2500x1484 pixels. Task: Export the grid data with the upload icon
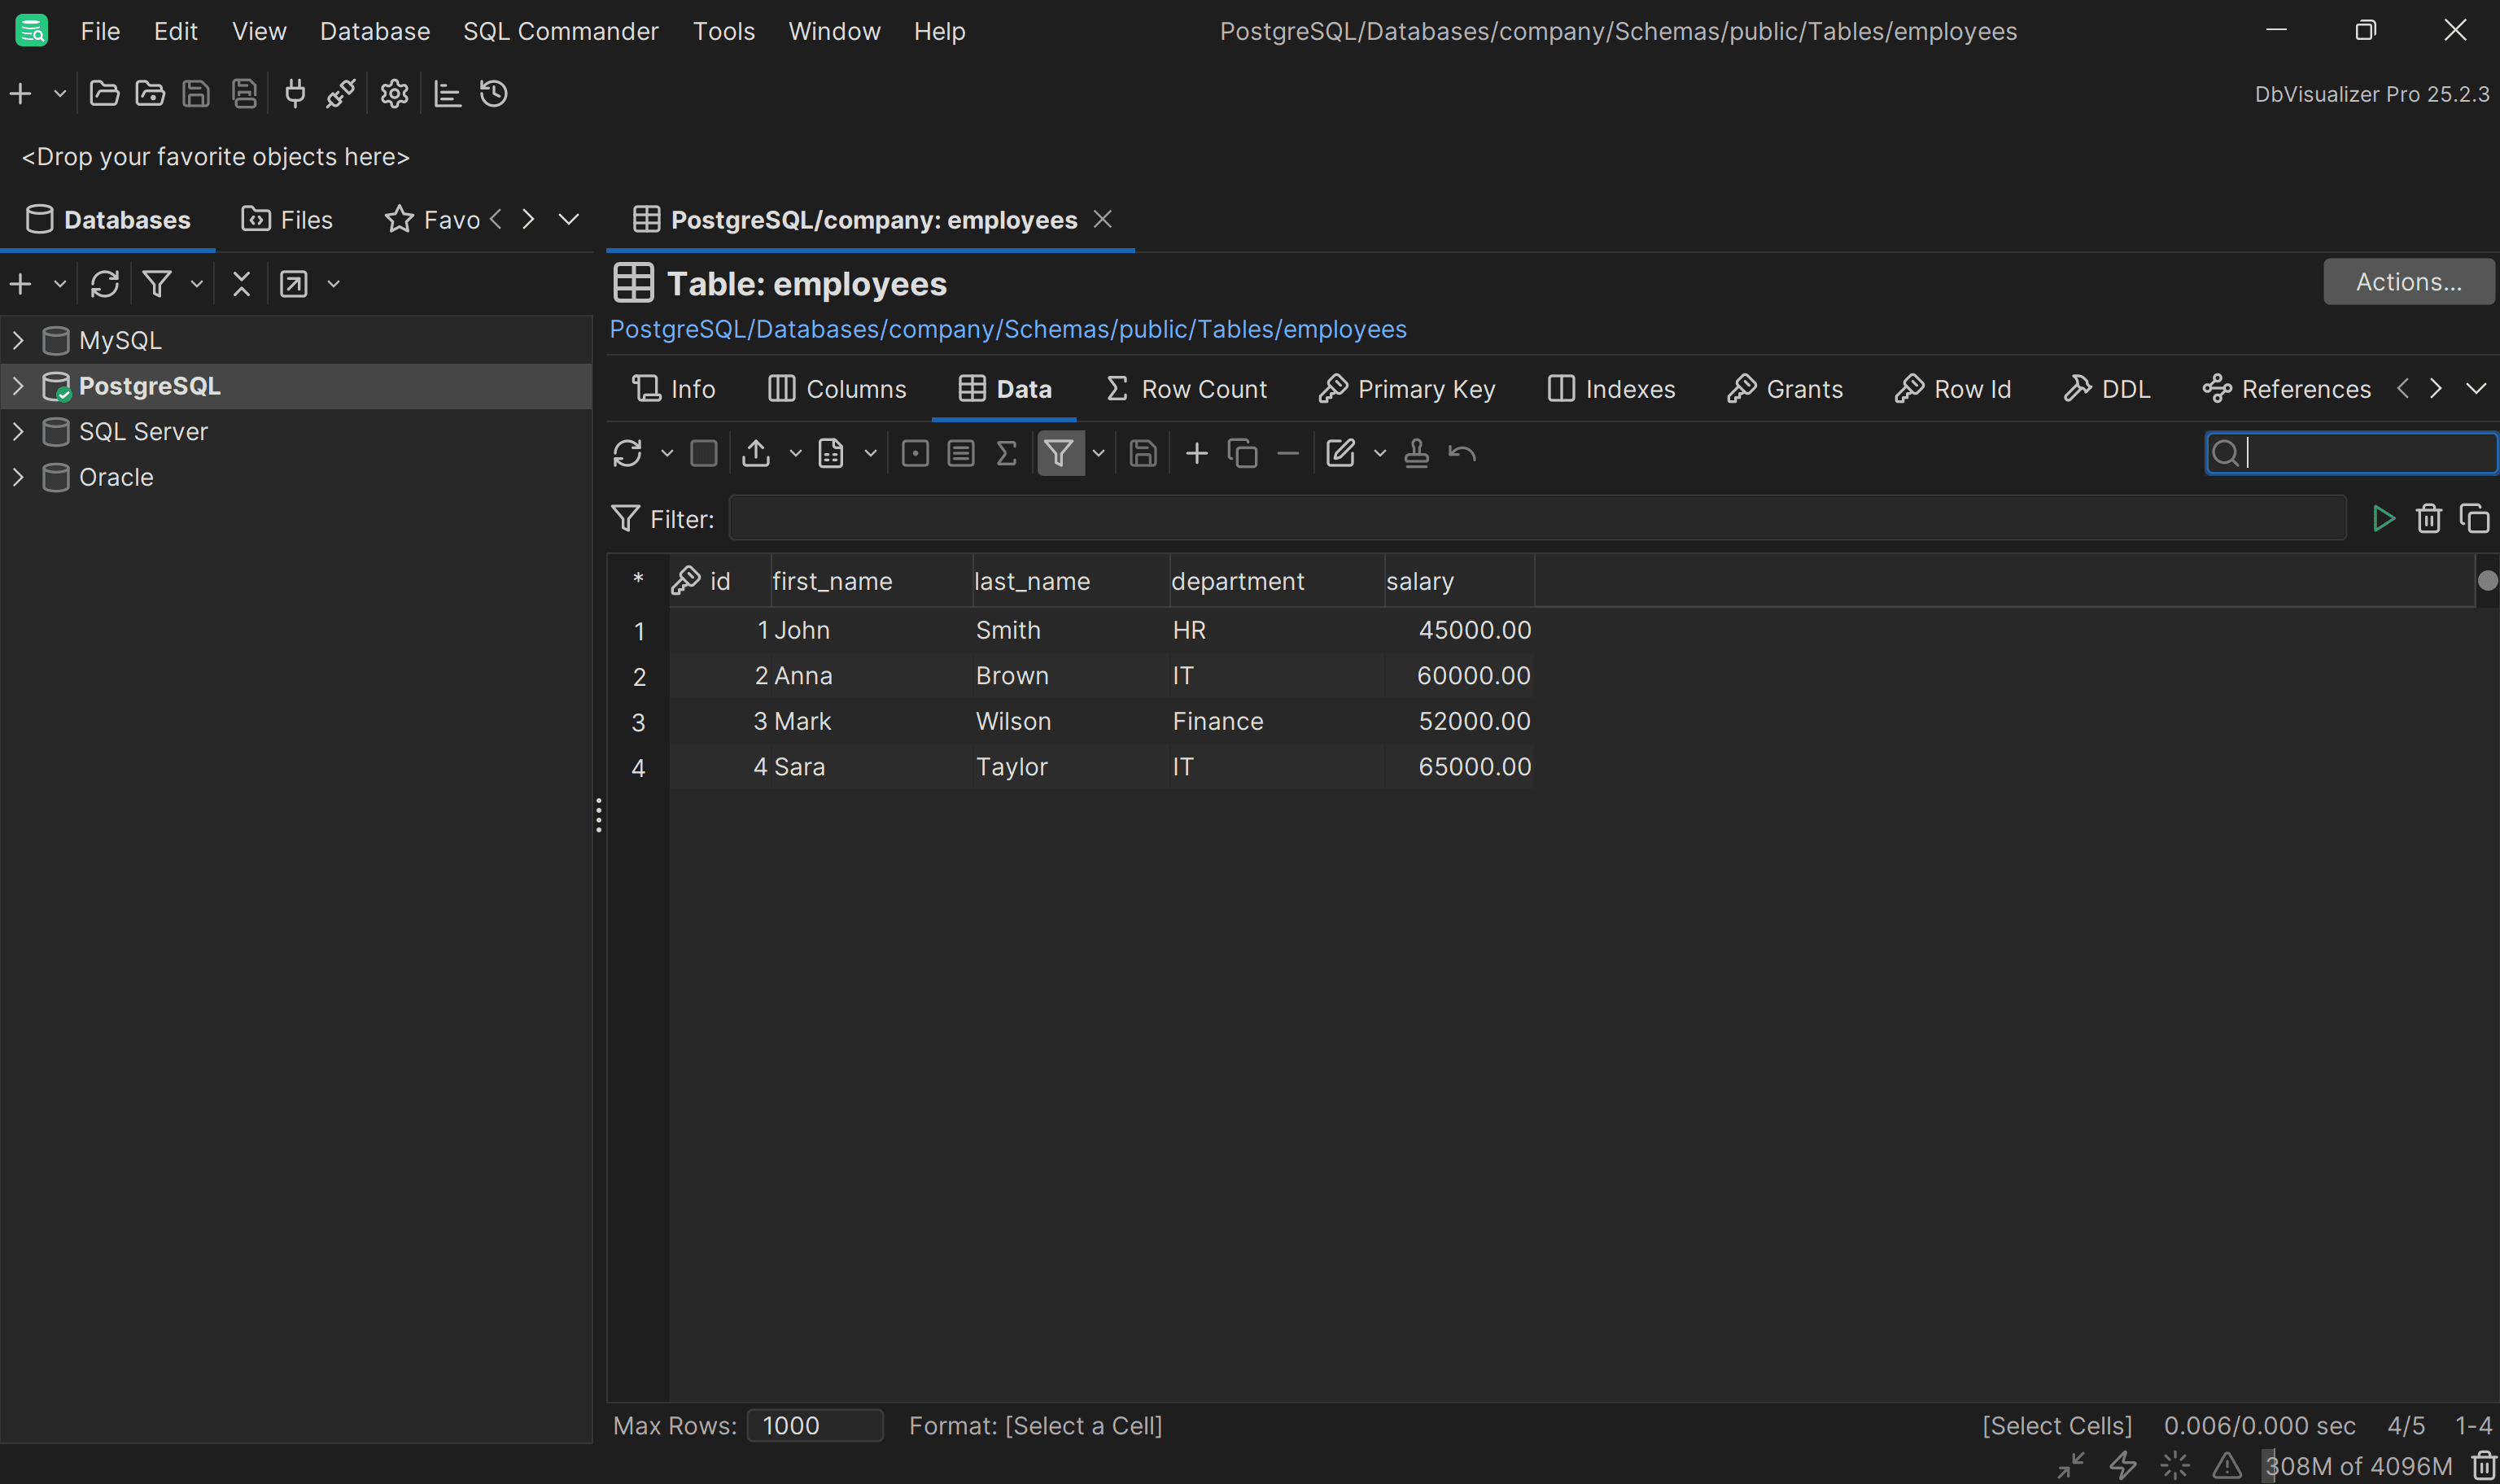(x=756, y=454)
